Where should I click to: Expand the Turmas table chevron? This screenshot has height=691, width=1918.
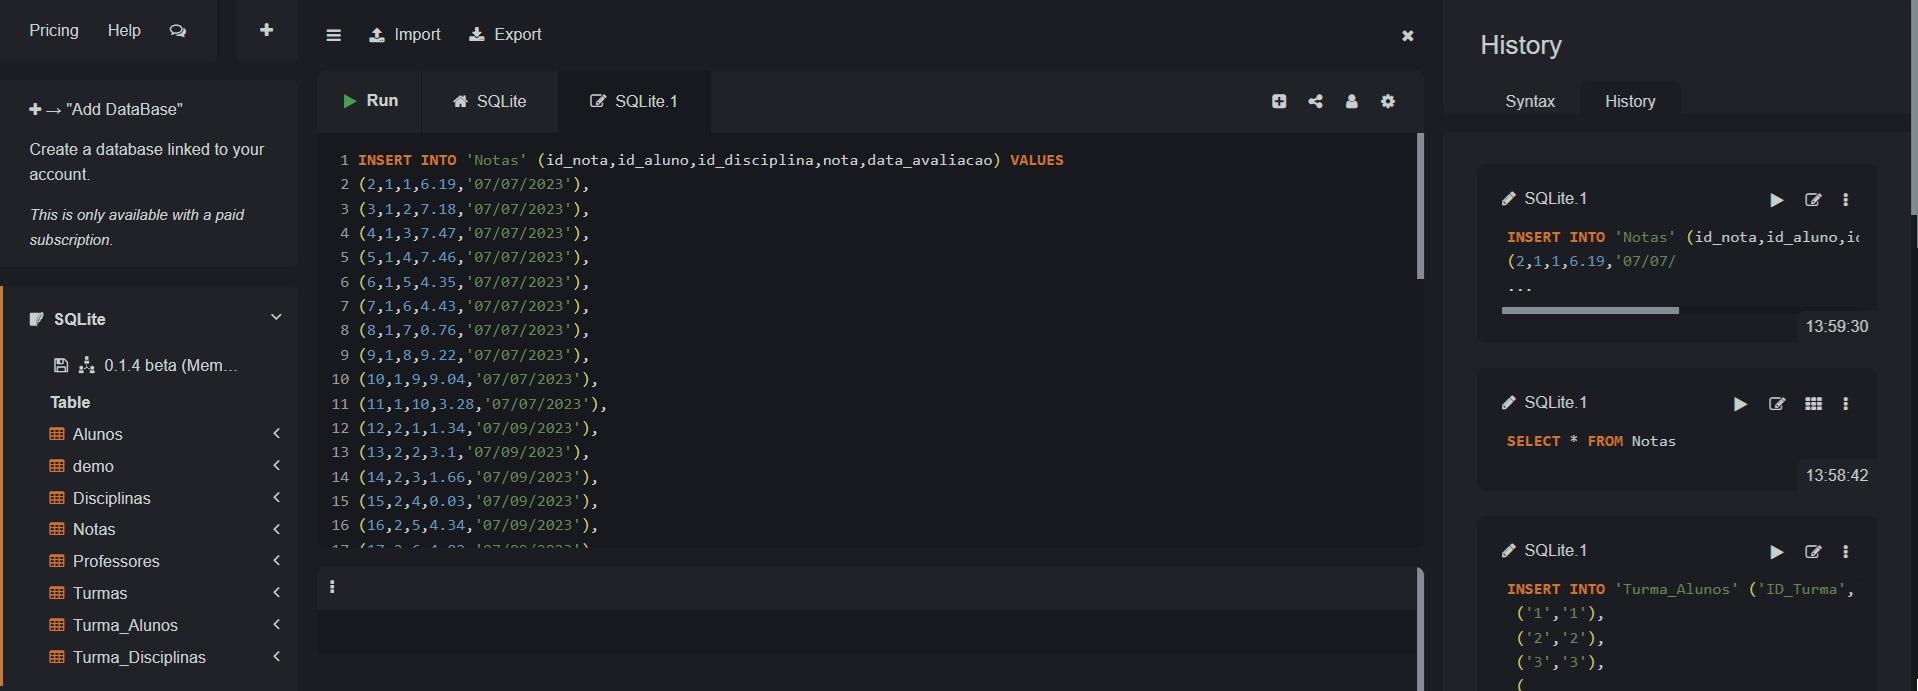(x=277, y=592)
